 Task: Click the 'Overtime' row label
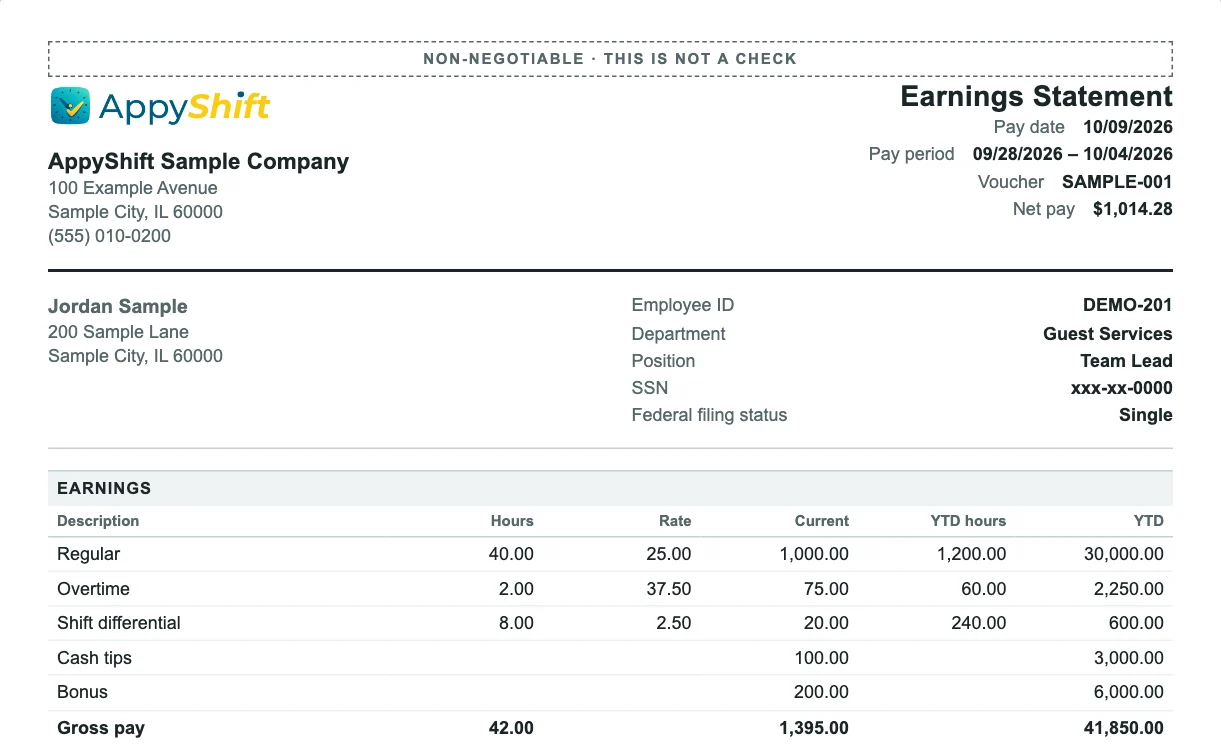[93, 589]
